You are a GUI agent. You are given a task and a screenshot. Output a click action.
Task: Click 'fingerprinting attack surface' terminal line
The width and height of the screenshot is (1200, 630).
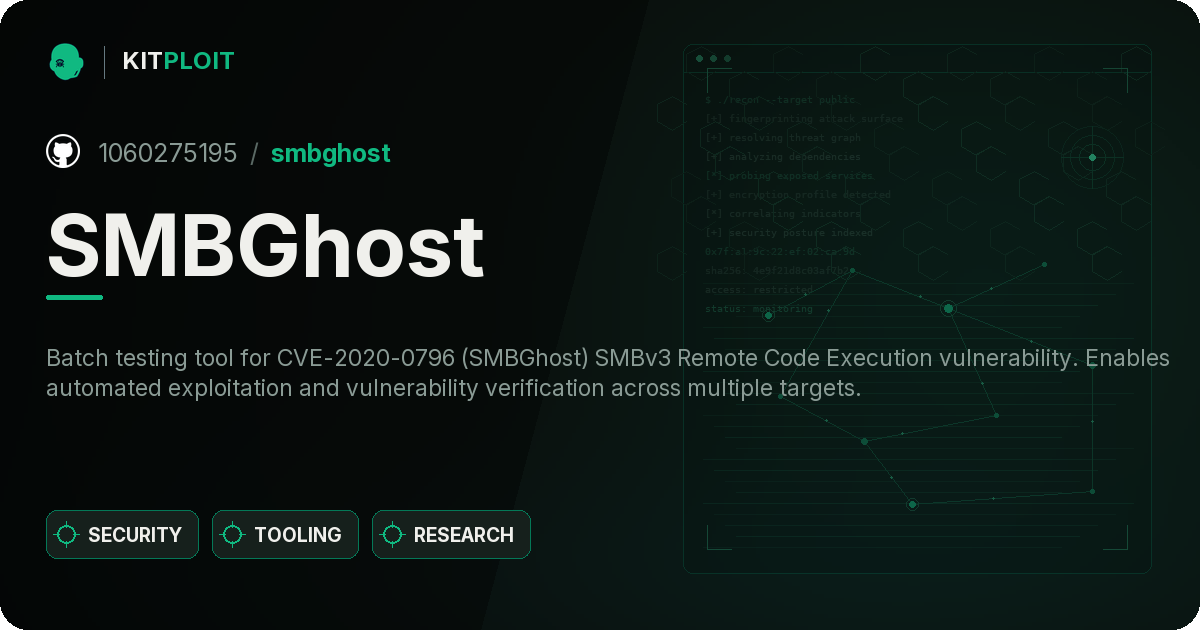[x=804, y=119]
